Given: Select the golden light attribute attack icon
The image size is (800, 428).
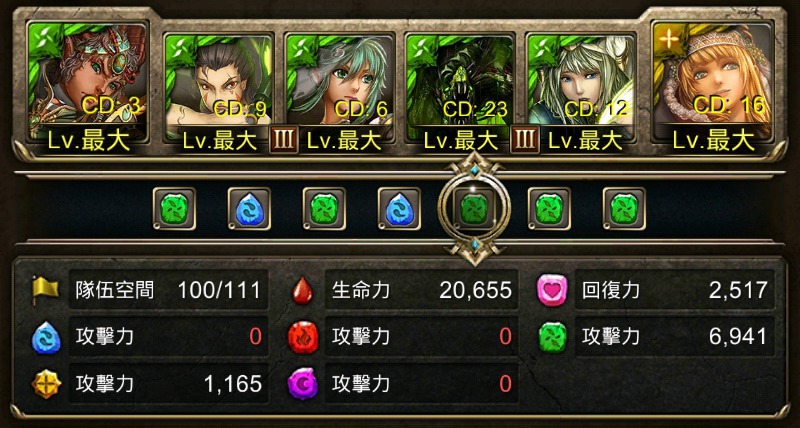Looking at the screenshot, I should pyautogui.click(x=46, y=383).
